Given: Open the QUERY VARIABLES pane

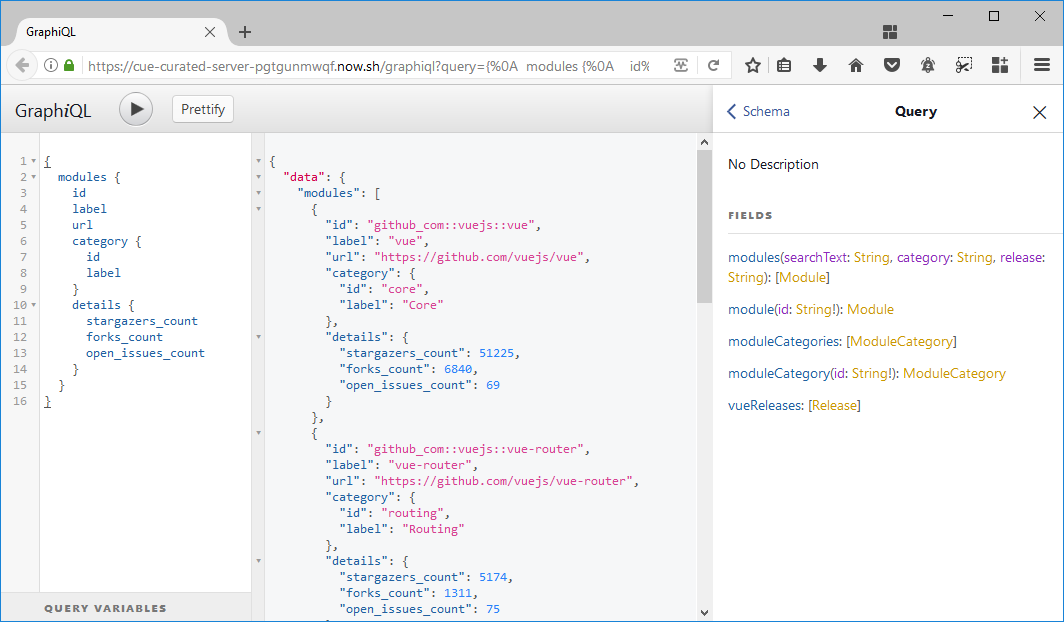Looking at the screenshot, I should pos(126,608).
